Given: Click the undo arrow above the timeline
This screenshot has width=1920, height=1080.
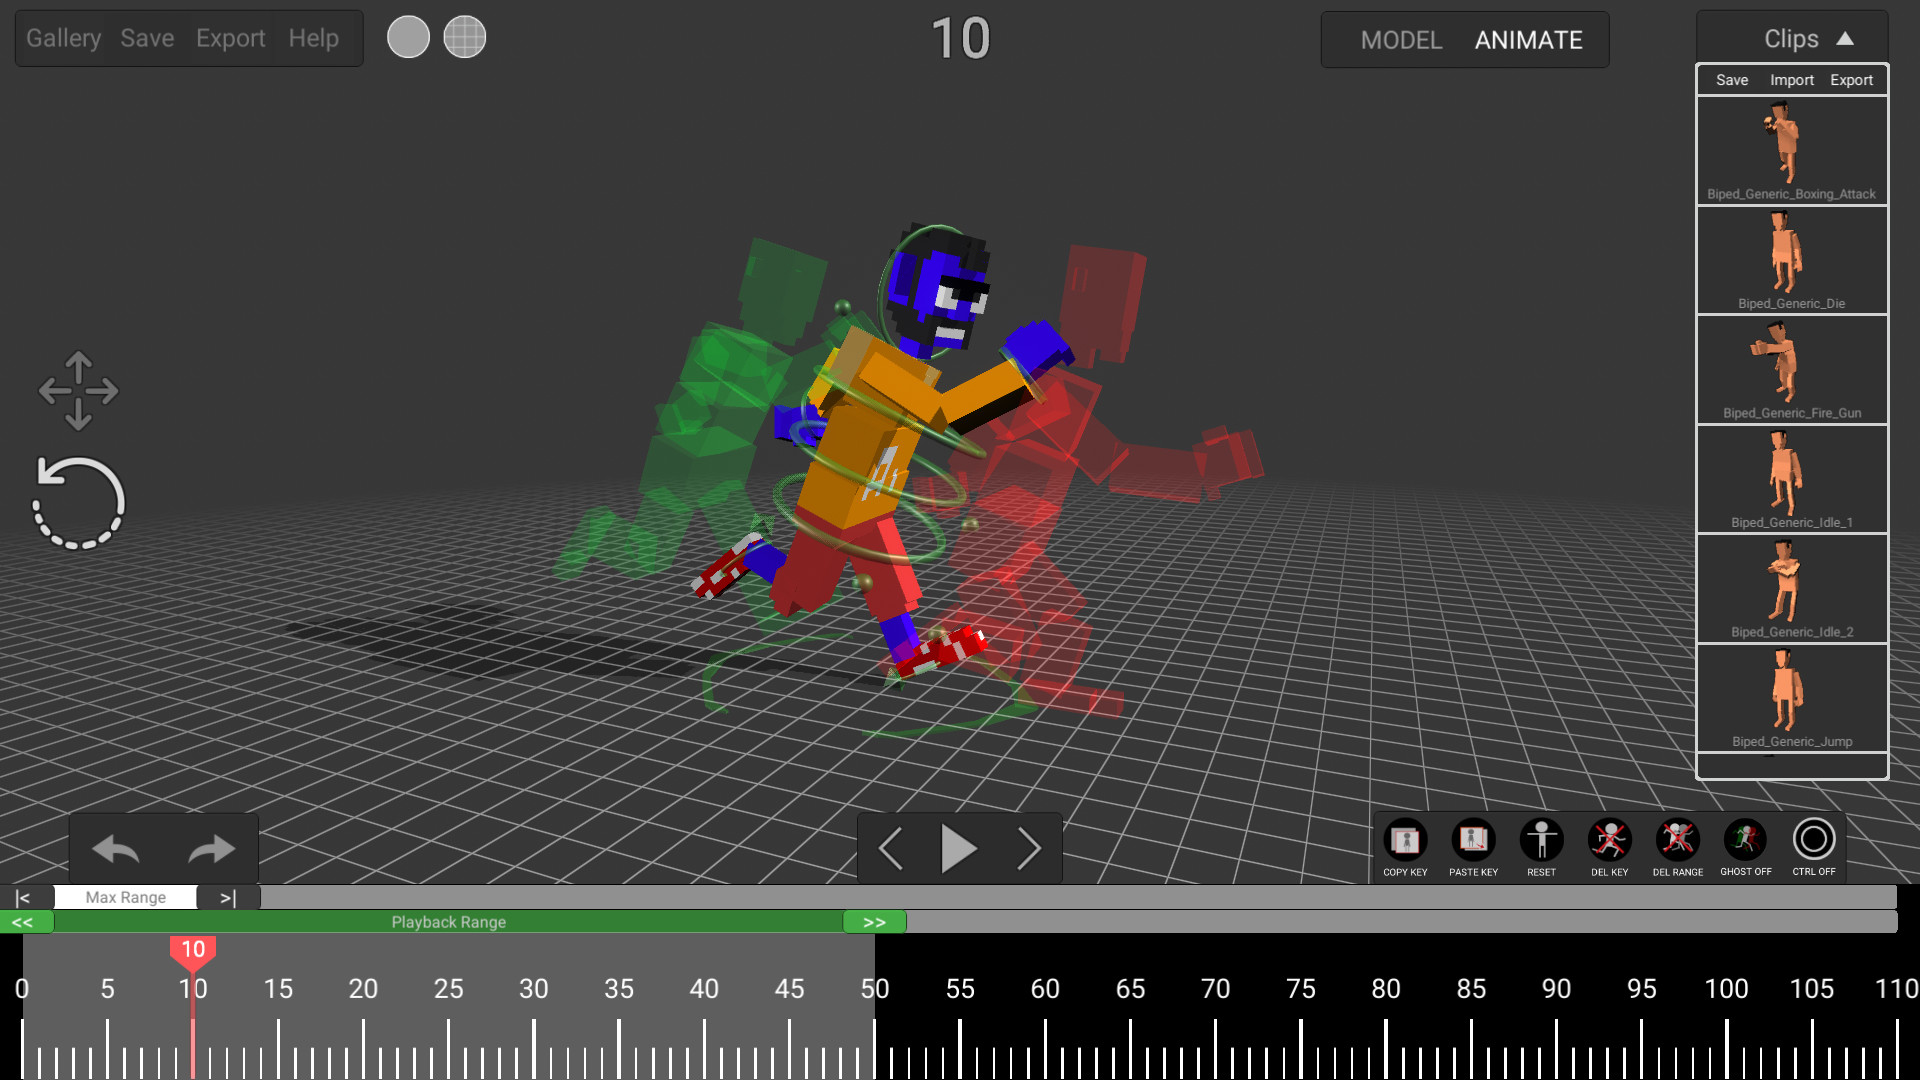Looking at the screenshot, I should (115, 849).
